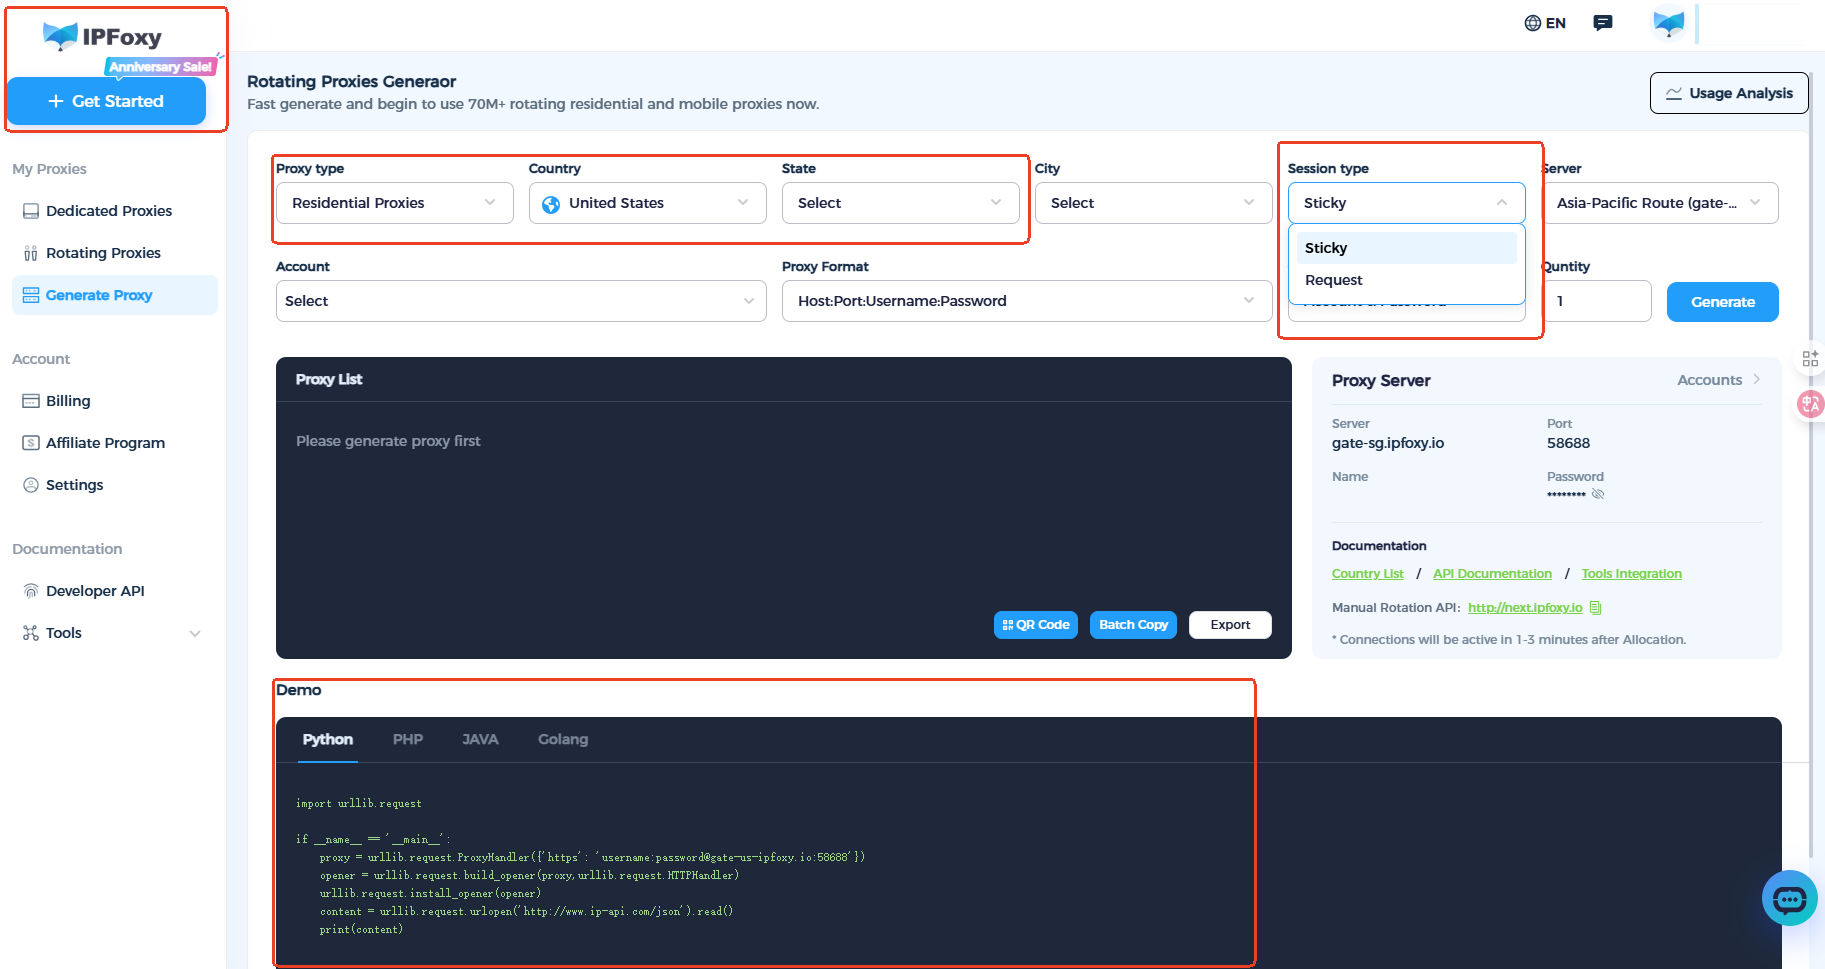Open the API Documentation link
This screenshot has width=1825, height=969.
1492,574
